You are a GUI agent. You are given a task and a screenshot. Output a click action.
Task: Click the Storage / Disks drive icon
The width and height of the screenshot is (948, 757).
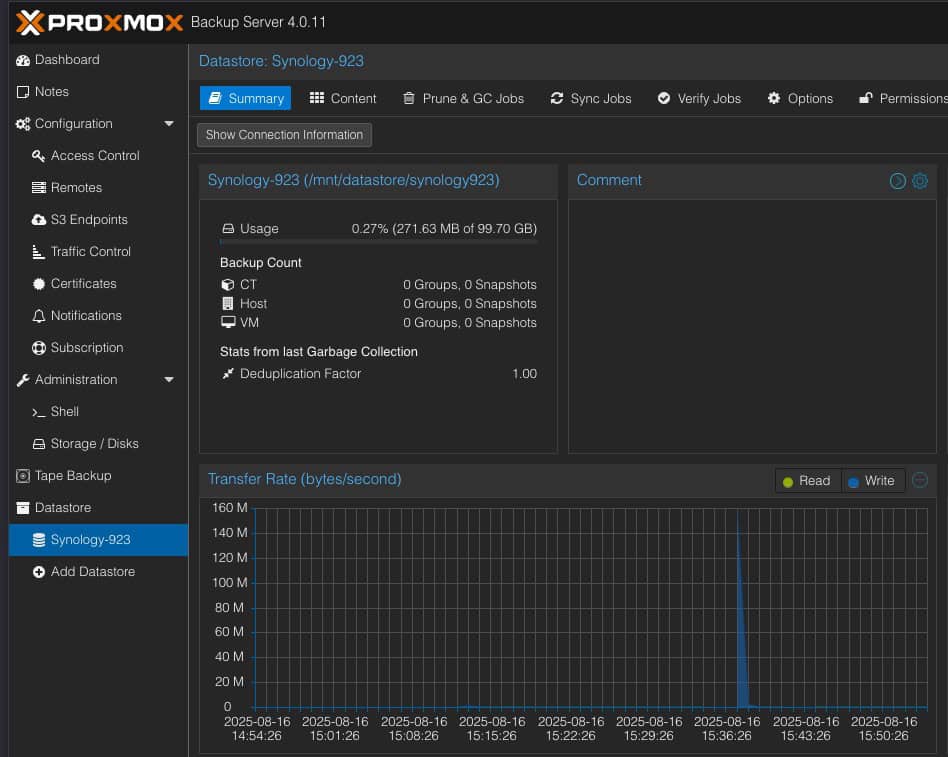39,444
